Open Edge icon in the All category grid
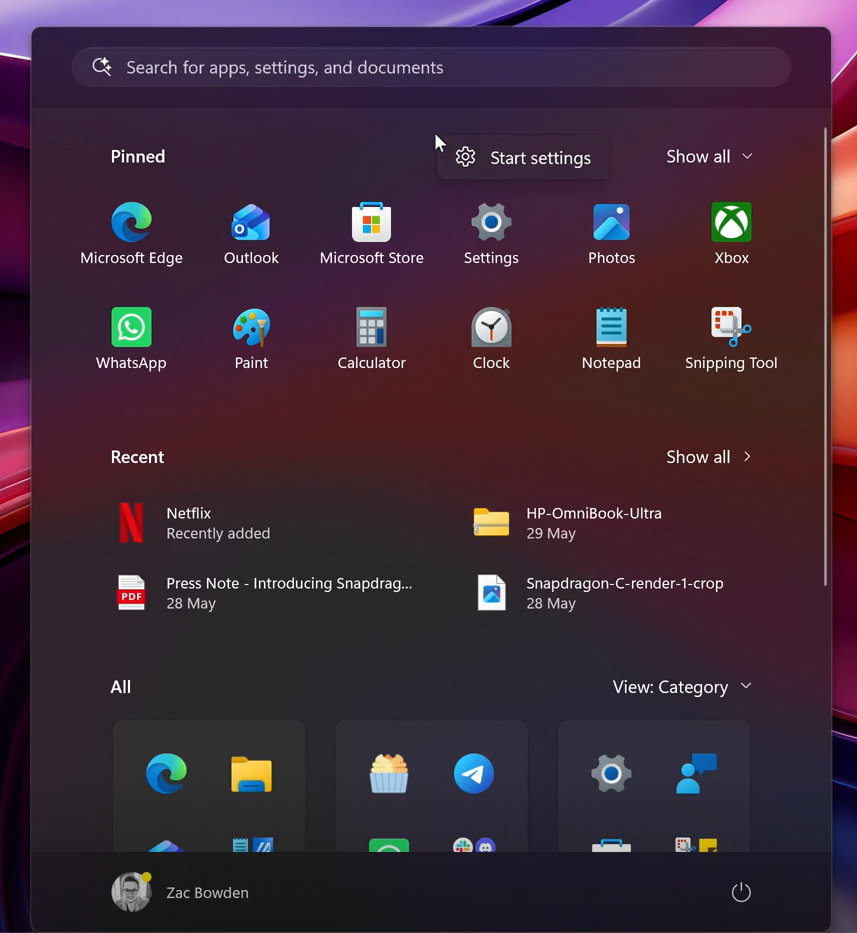 167,774
